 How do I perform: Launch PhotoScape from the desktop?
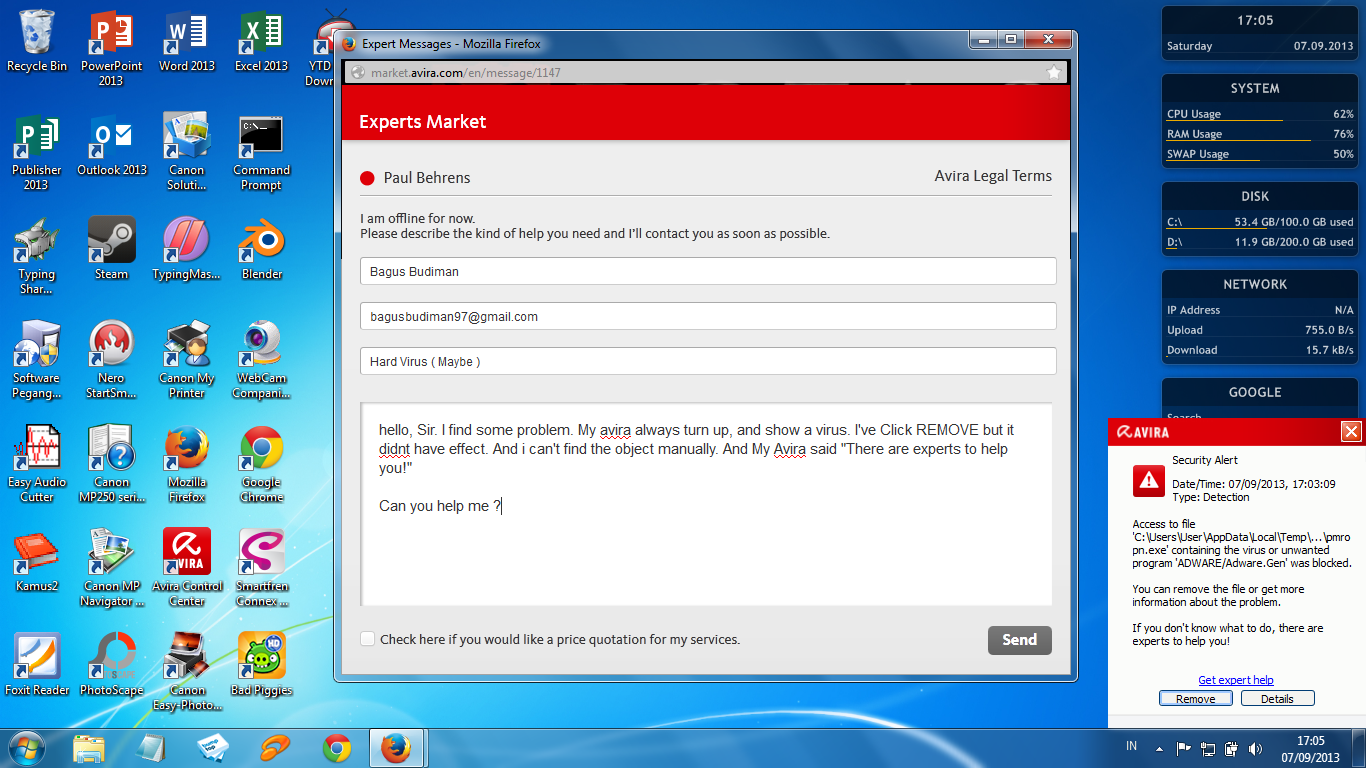[111, 666]
